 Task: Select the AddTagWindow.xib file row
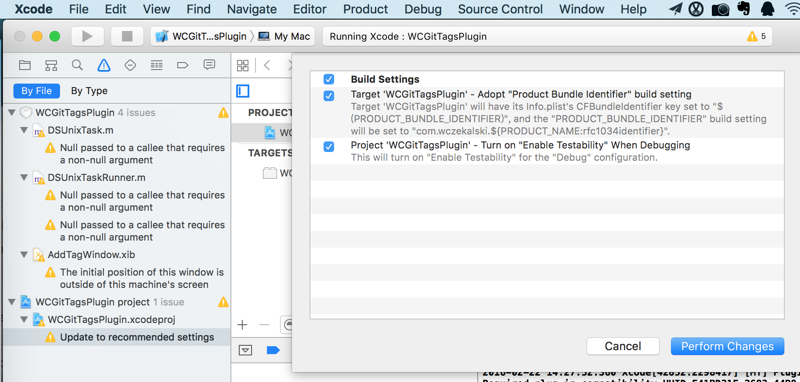(117, 254)
